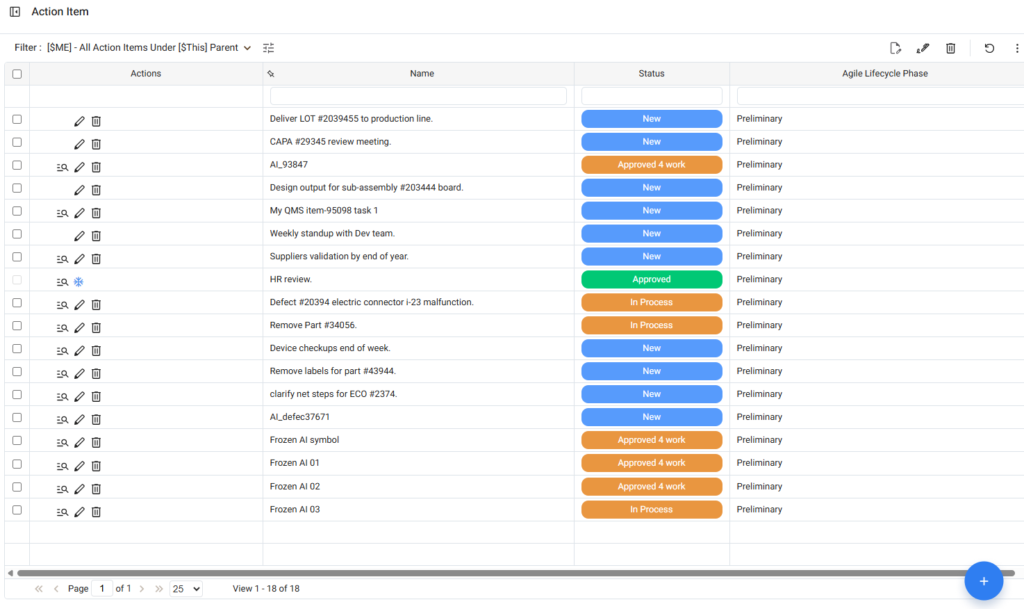
Task: Click the top toolbar trash delete icon
Action: click(951, 48)
